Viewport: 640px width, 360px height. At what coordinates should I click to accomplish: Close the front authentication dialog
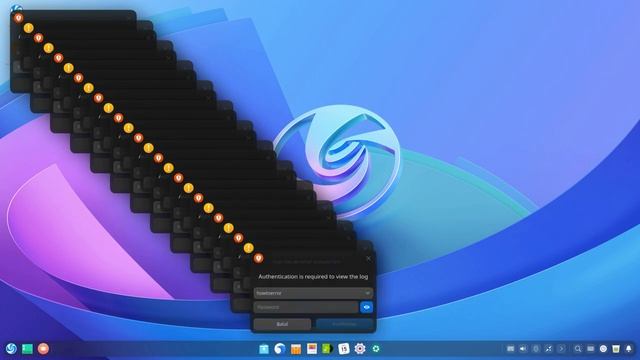369,258
